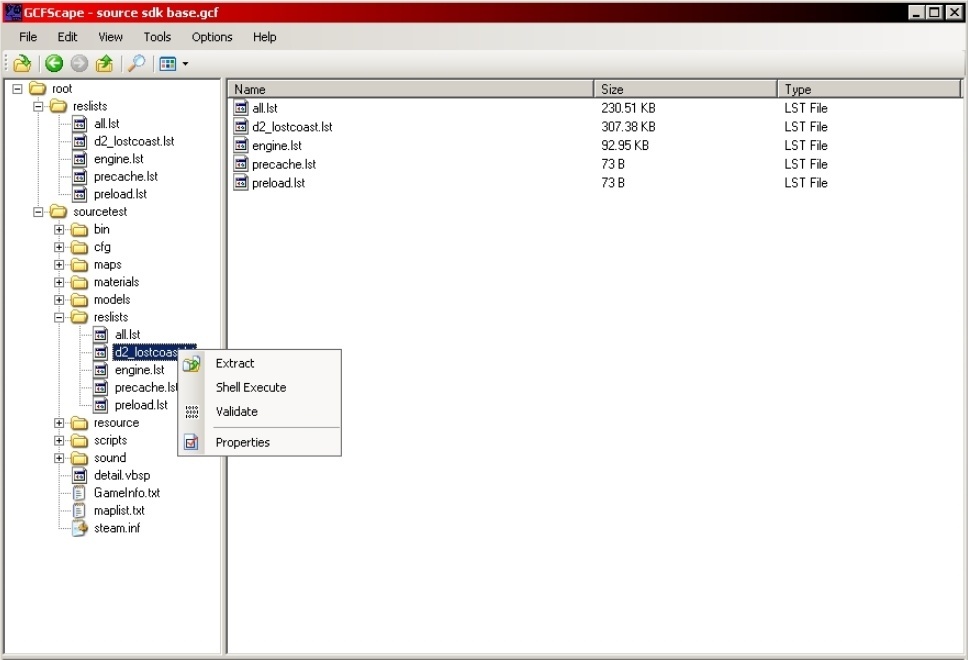Expand the resource folder

pyautogui.click(x=59, y=423)
